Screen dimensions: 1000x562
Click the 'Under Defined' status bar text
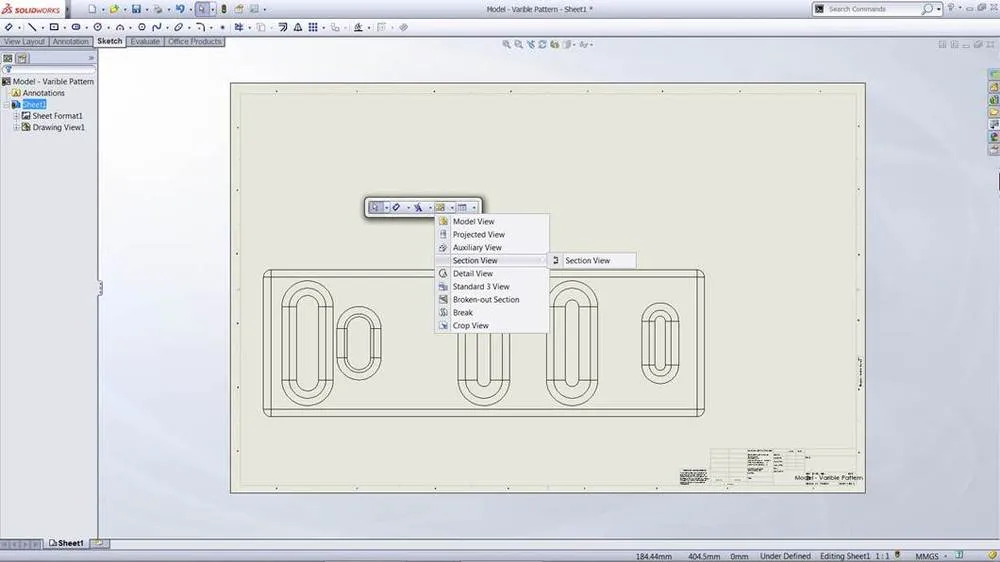point(785,556)
